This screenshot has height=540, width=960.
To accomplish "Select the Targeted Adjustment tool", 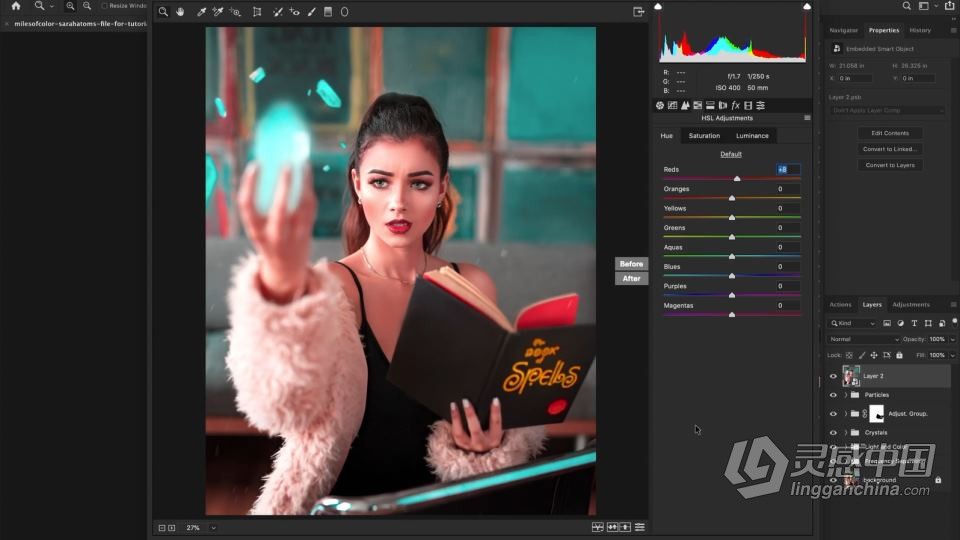I will pyautogui.click(x=235, y=12).
